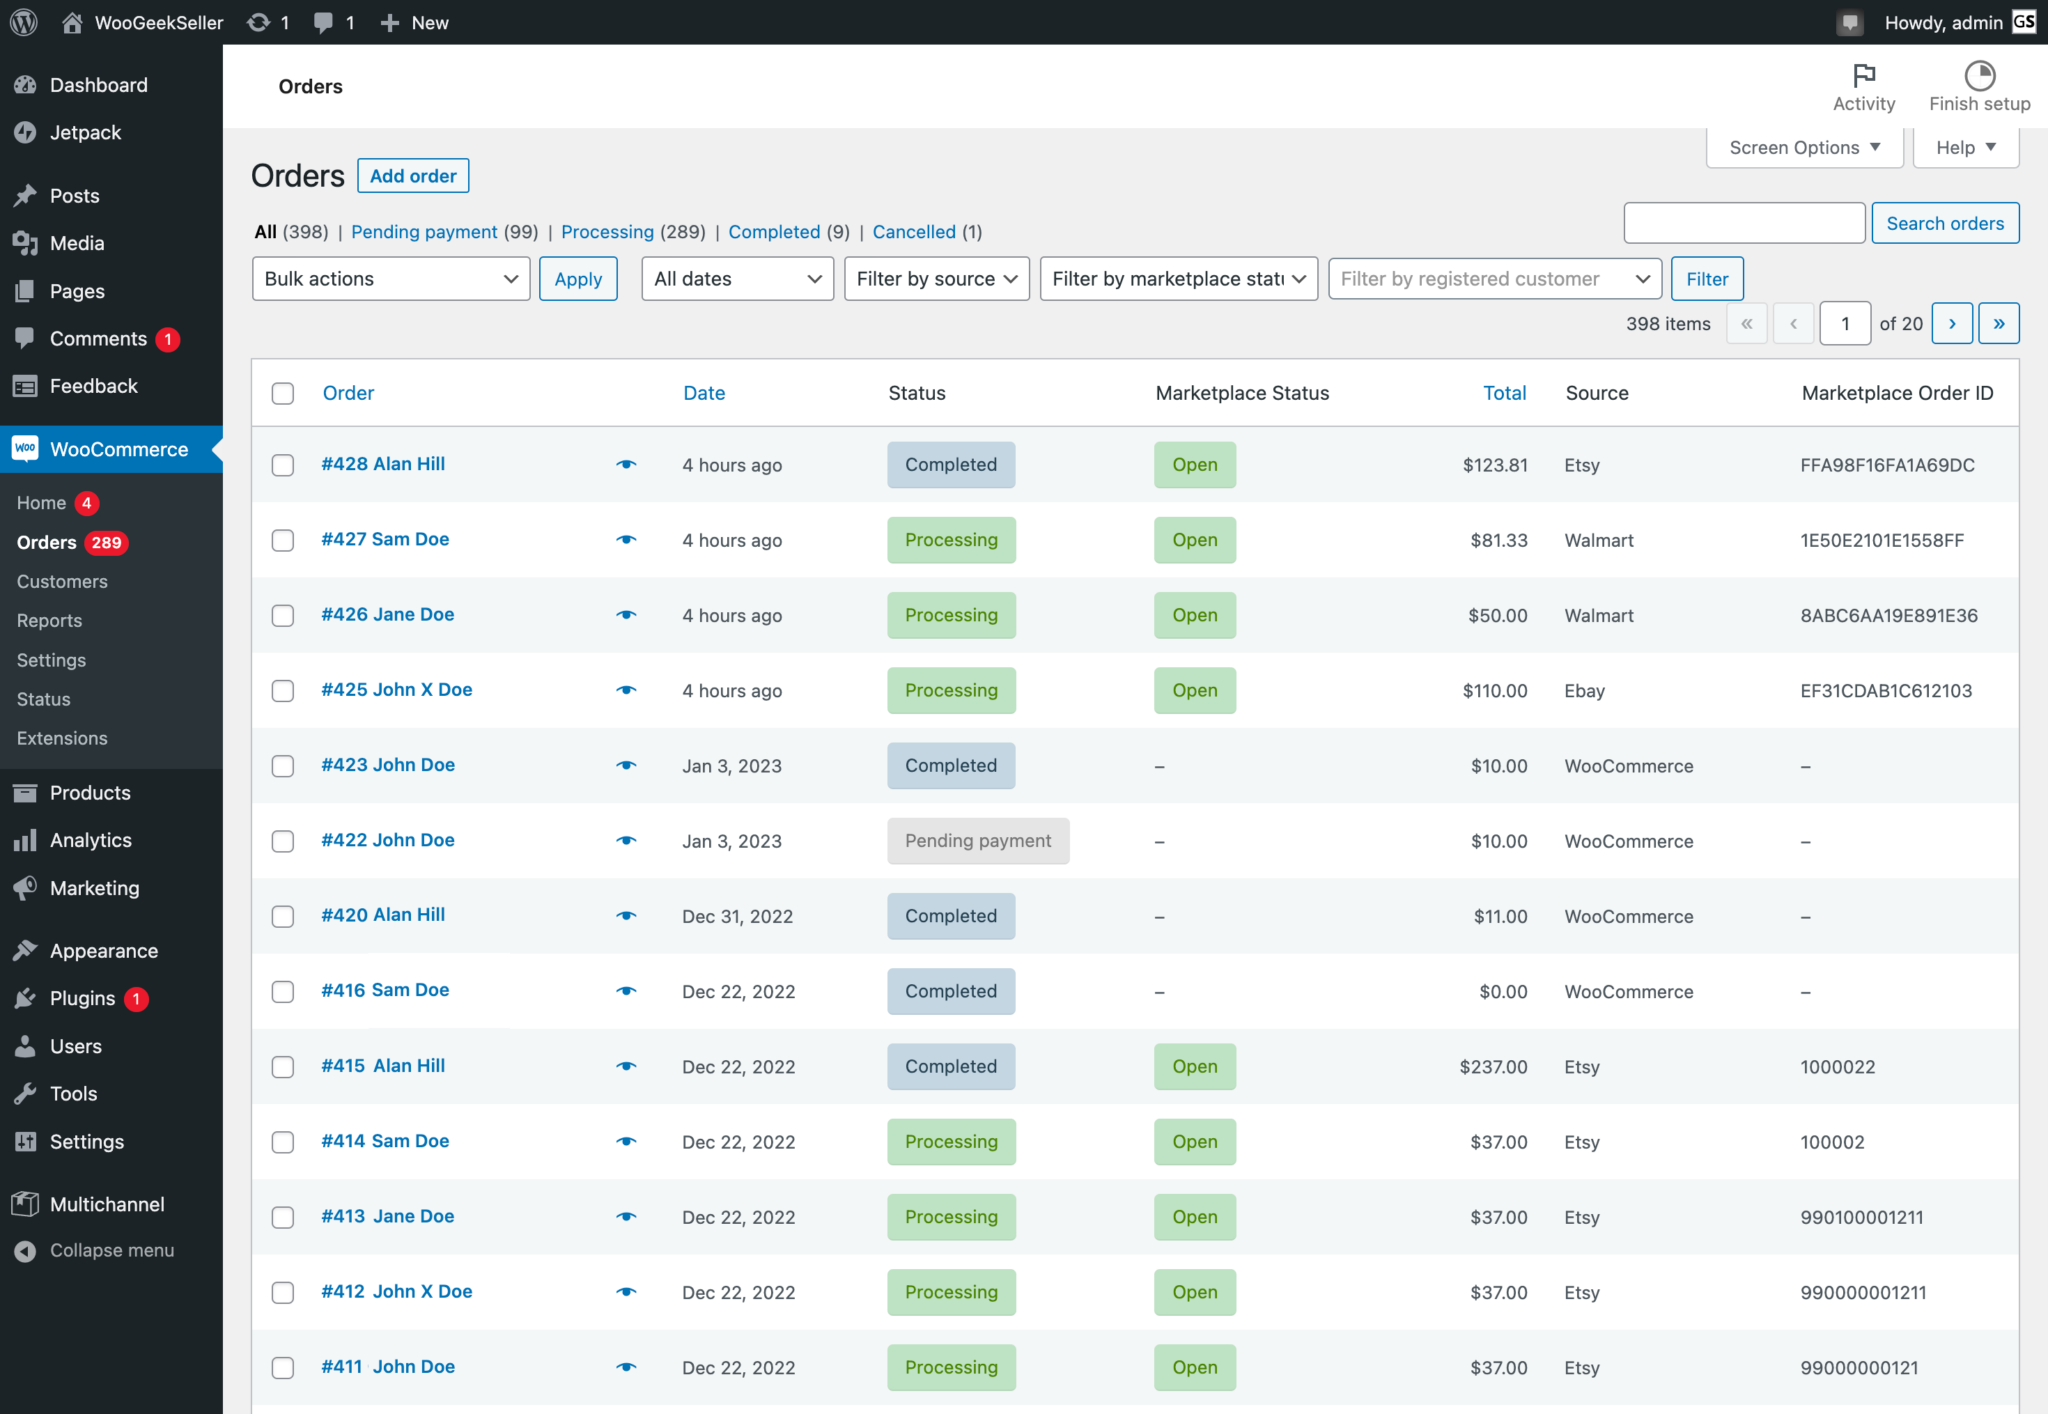This screenshot has height=1414, width=2048.
Task: Open Screen Options
Action: (x=1803, y=147)
